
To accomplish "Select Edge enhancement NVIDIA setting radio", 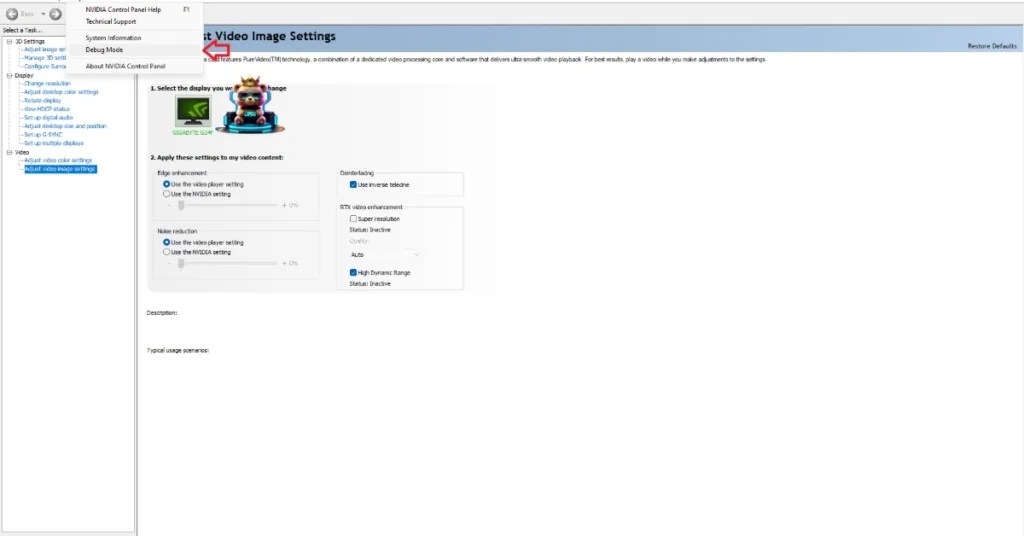I will pos(167,194).
